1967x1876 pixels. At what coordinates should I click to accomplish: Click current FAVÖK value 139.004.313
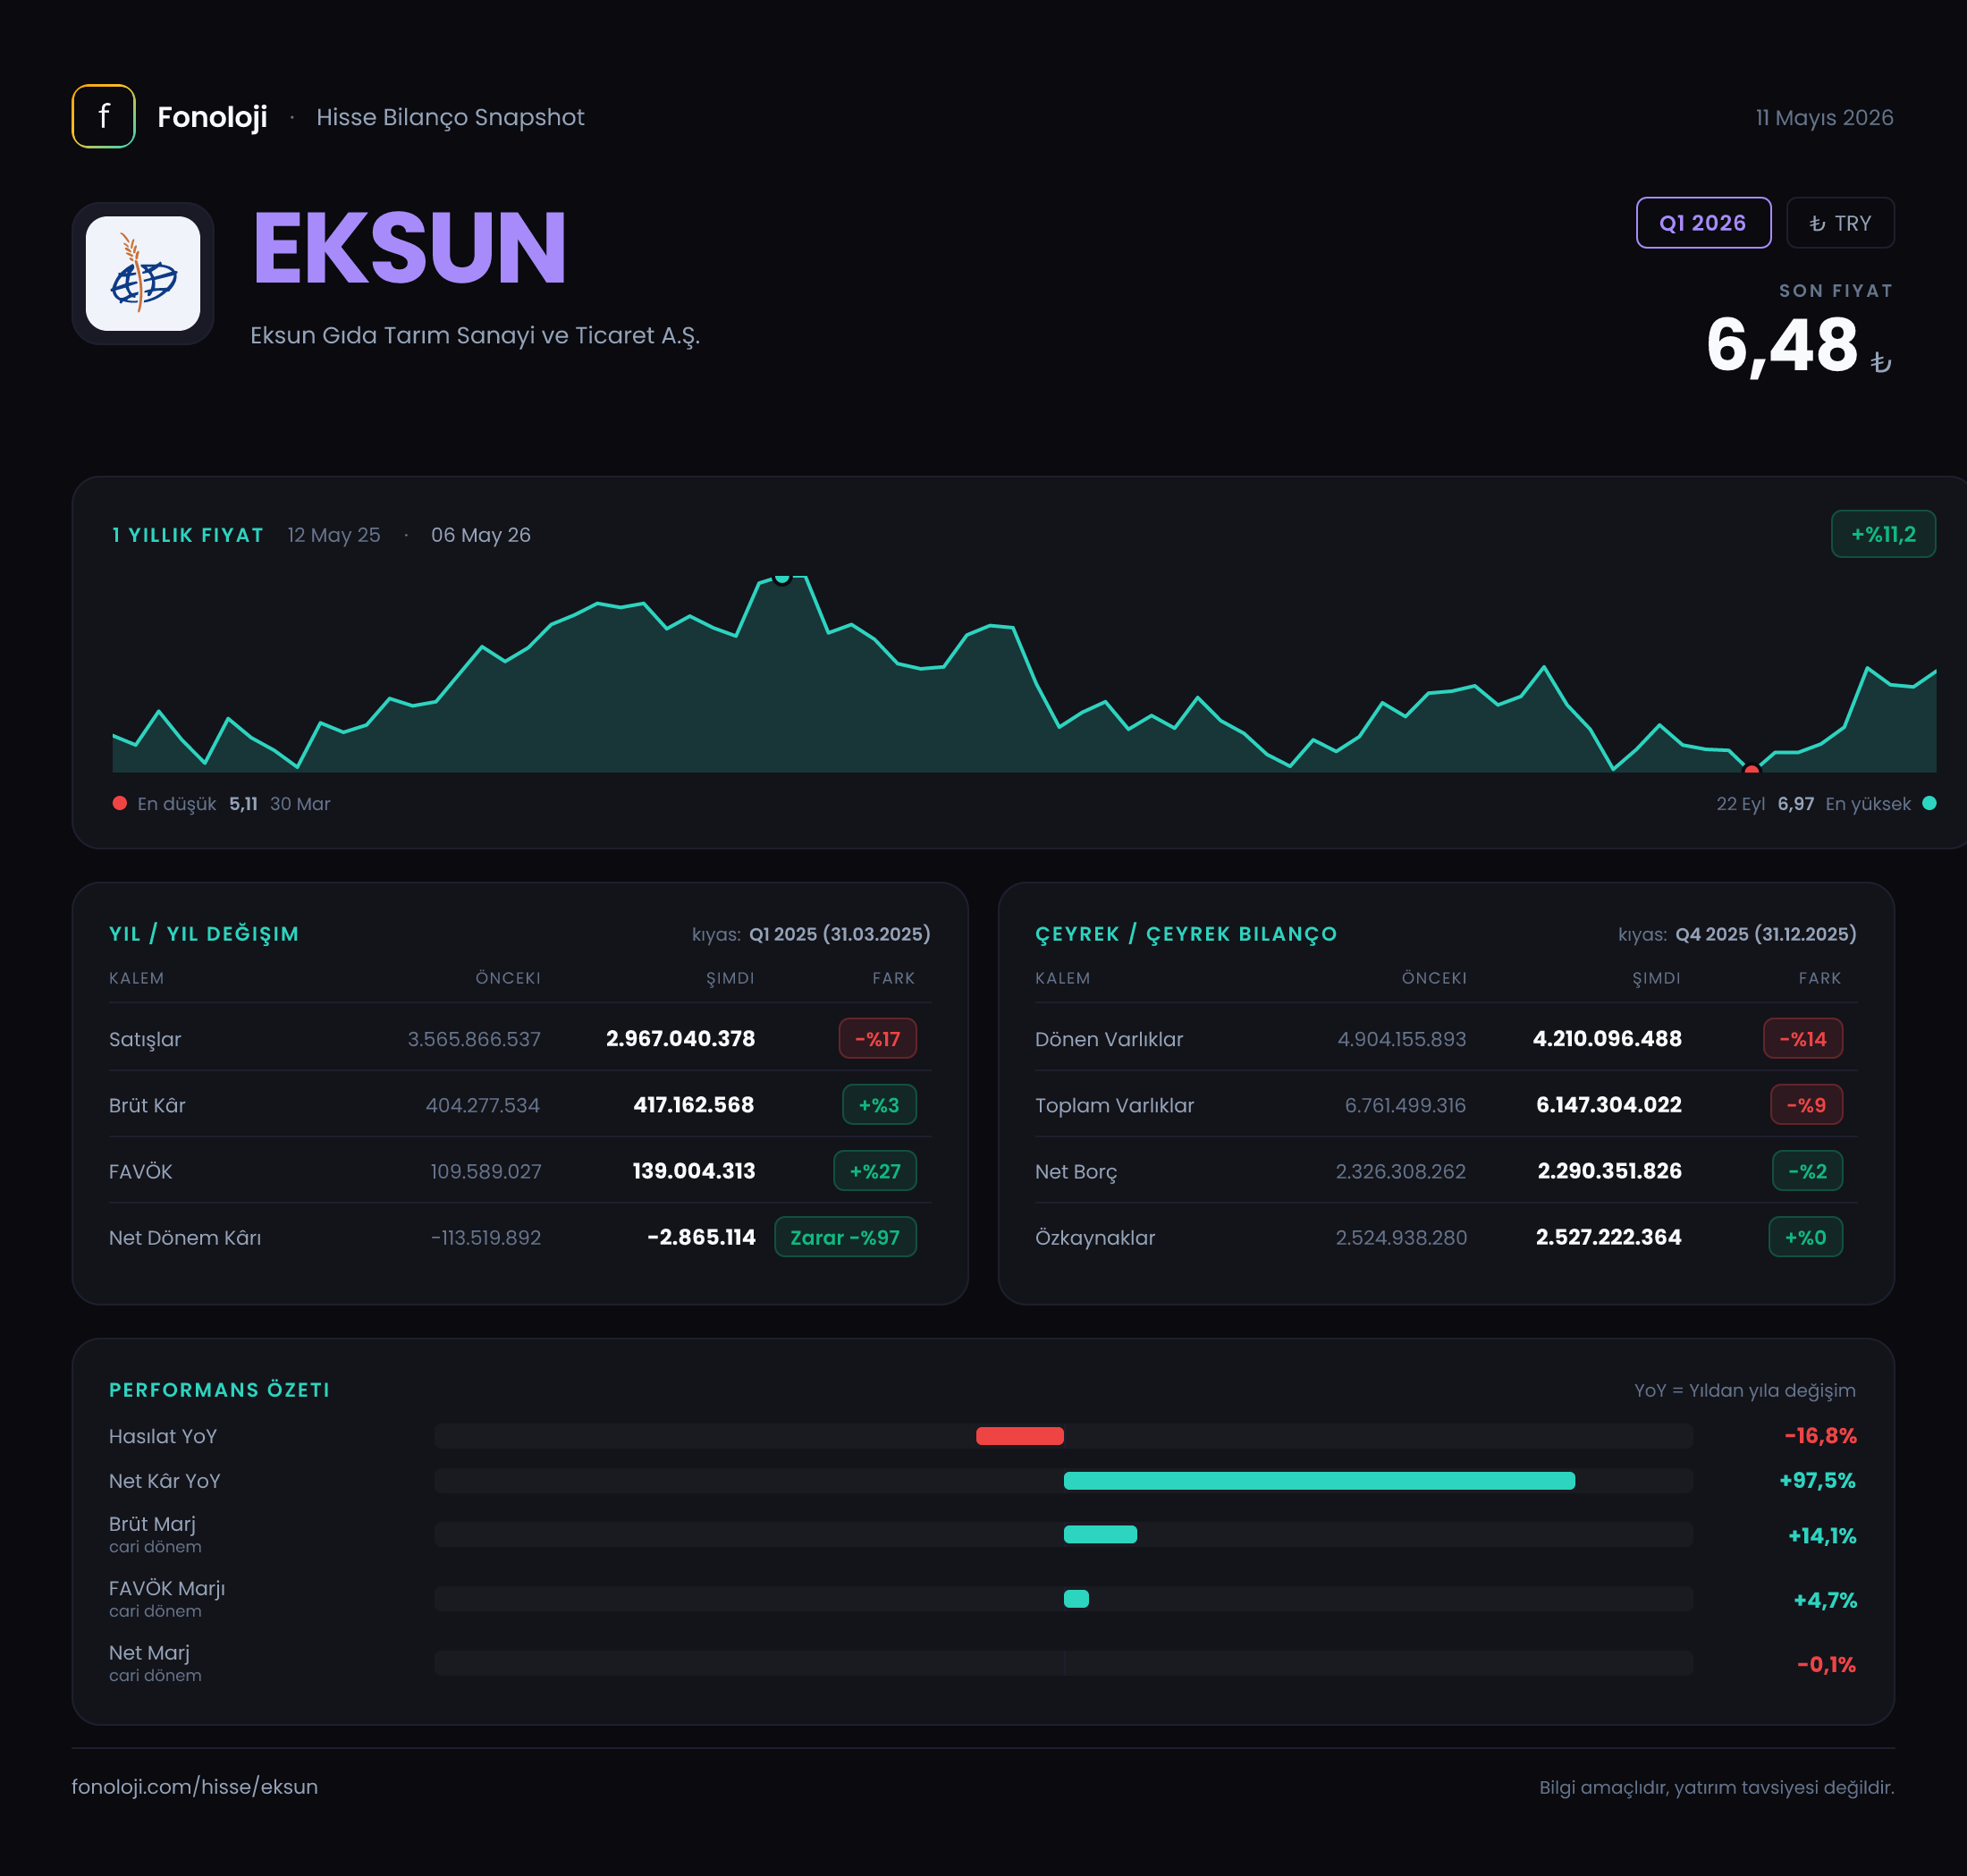coord(693,1170)
